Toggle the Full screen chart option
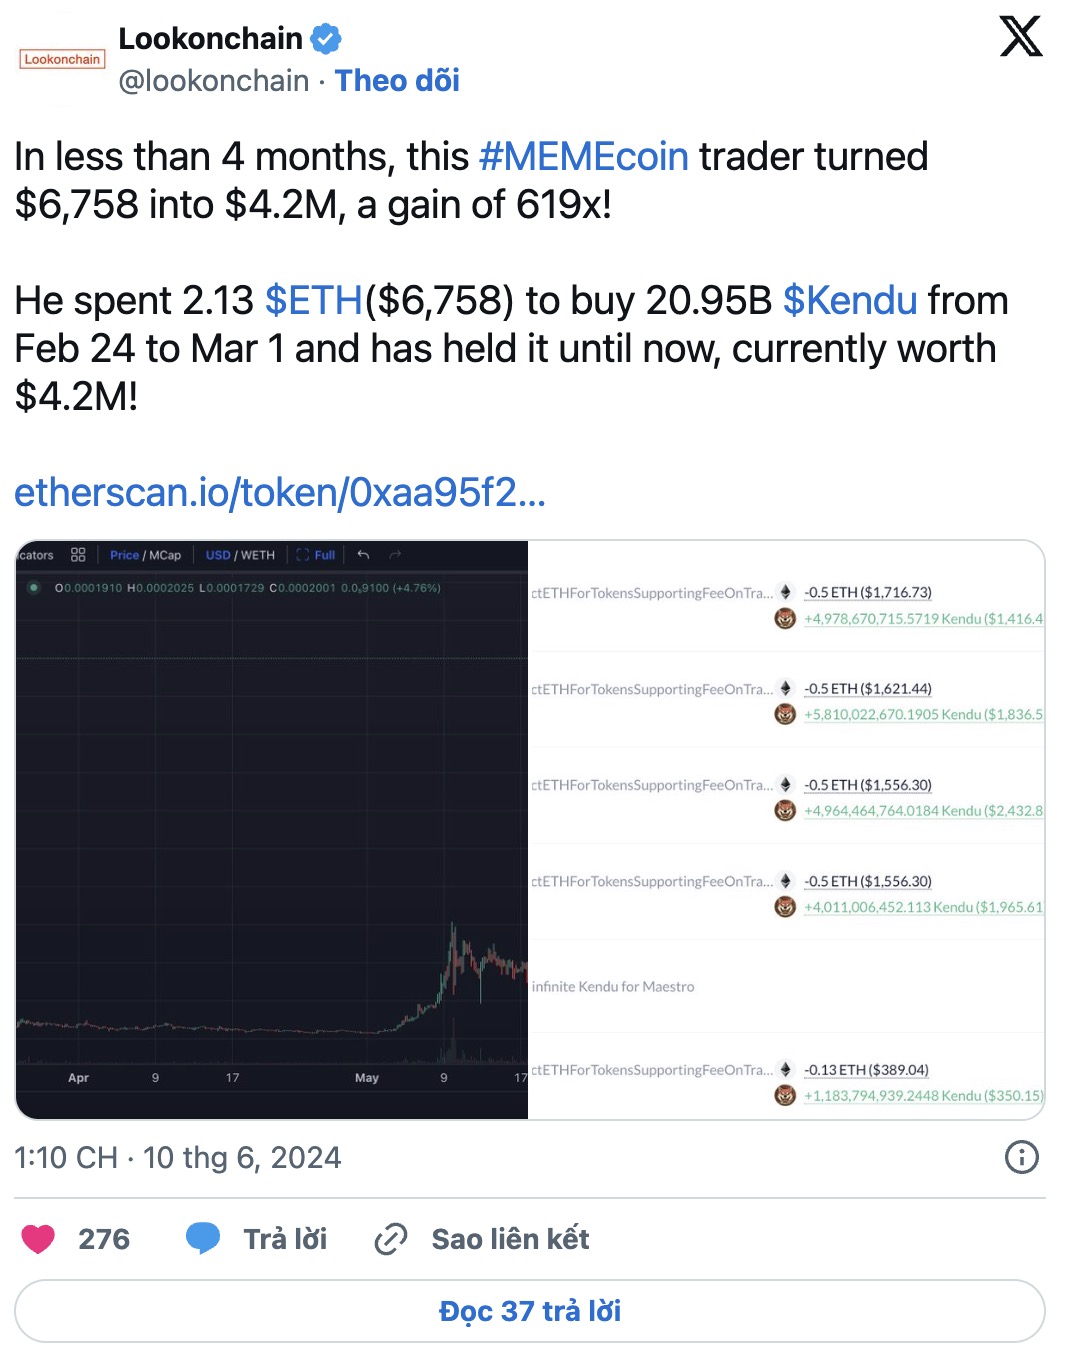 (x=316, y=555)
